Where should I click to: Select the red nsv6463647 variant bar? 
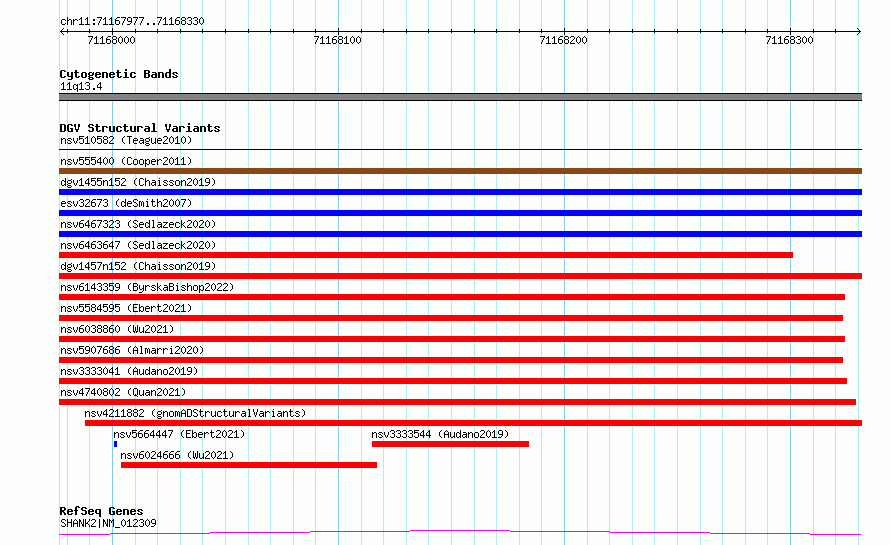tap(426, 255)
